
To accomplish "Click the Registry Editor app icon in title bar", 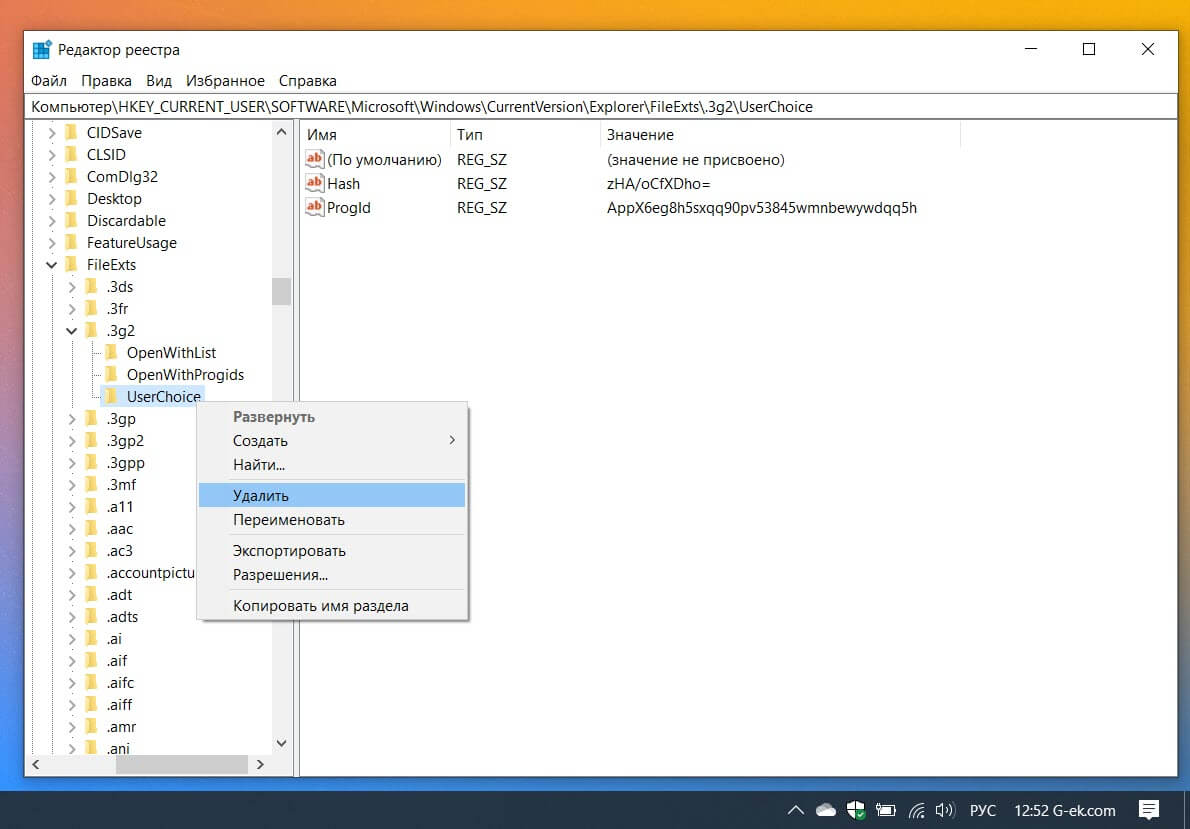I will click(42, 50).
